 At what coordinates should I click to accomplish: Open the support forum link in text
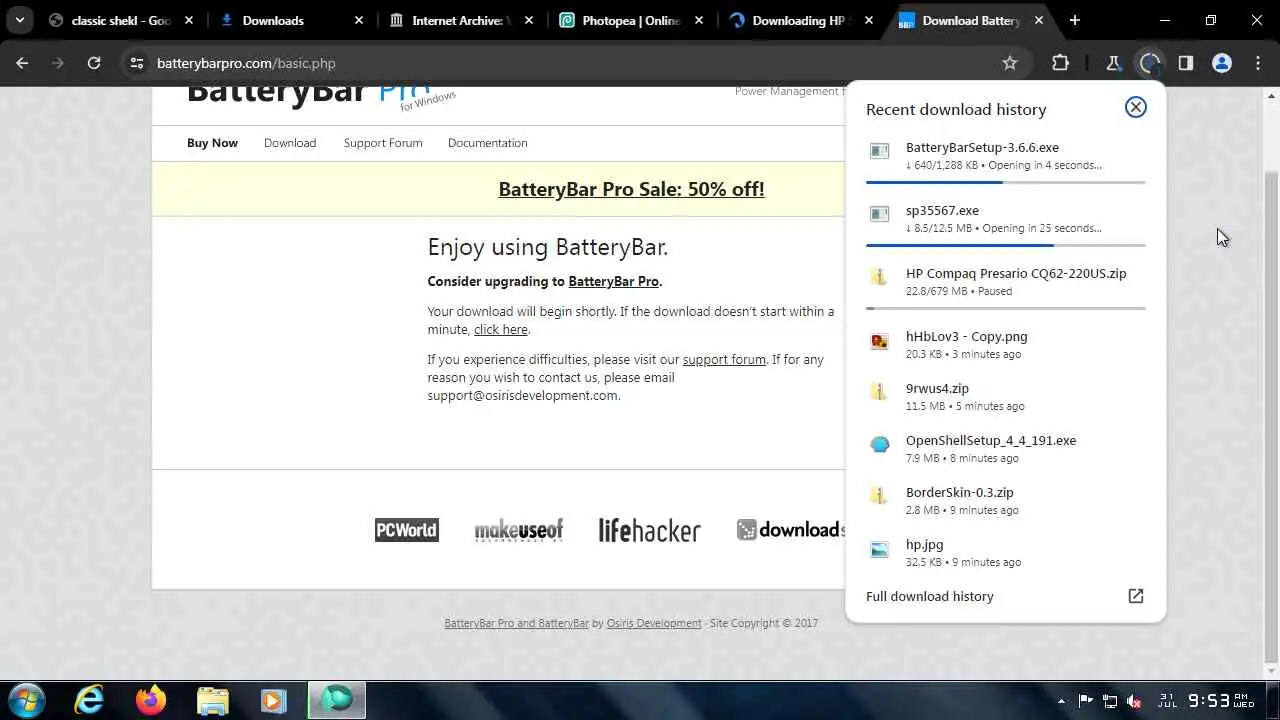point(724,359)
